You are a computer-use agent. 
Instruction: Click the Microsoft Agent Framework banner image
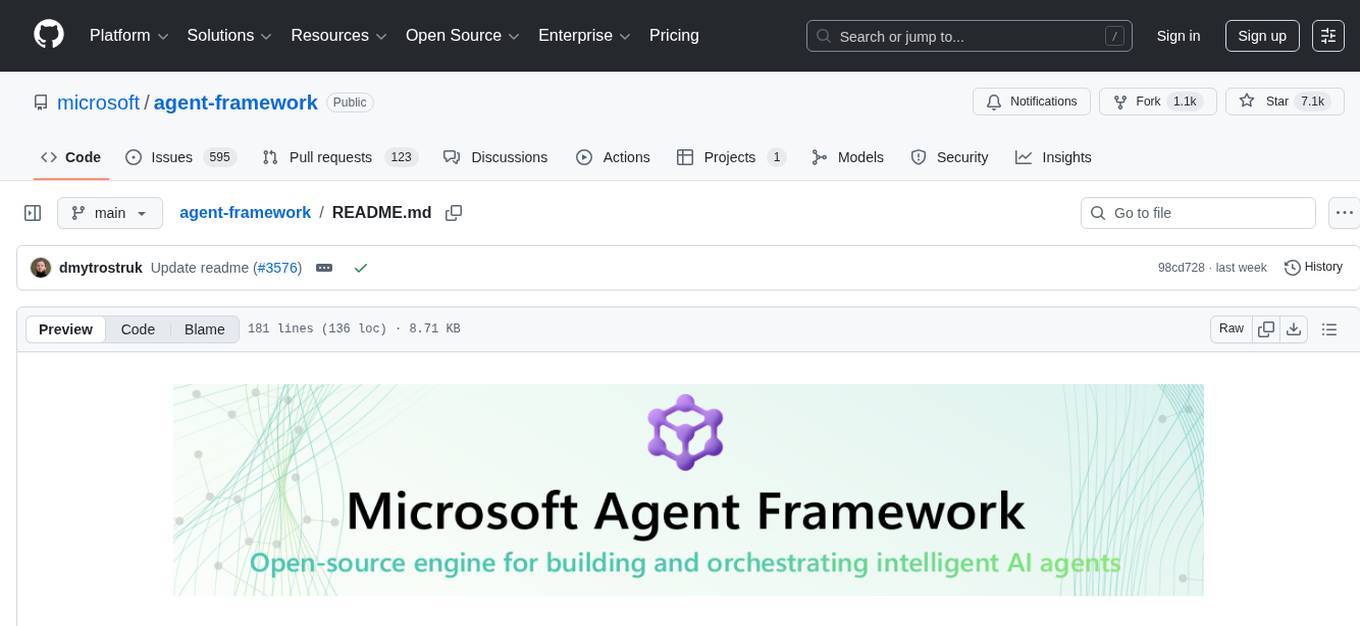(x=688, y=490)
